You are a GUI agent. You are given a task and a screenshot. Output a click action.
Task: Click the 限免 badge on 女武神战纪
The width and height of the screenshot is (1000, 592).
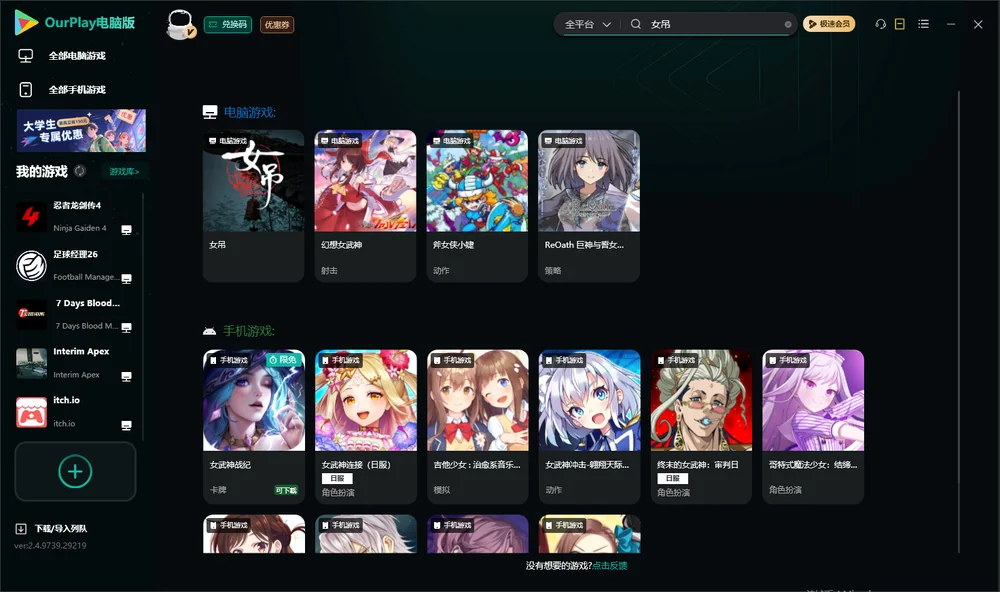tap(284, 360)
